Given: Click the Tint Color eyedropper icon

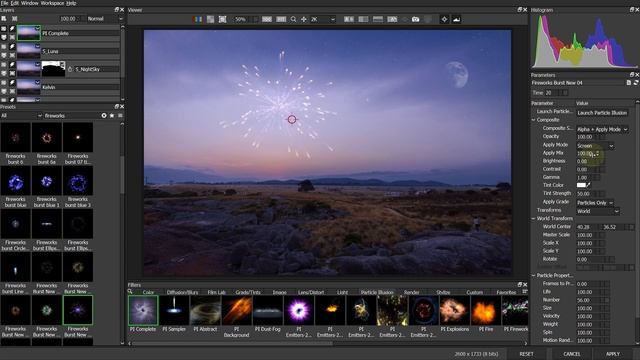Looking at the screenshot, I should pyautogui.click(x=589, y=185).
